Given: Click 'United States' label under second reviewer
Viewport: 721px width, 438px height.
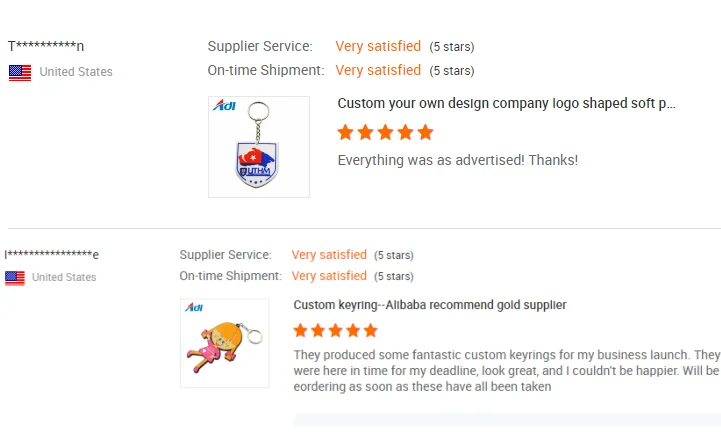Looking at the screenshot, I should pos(64,278).
